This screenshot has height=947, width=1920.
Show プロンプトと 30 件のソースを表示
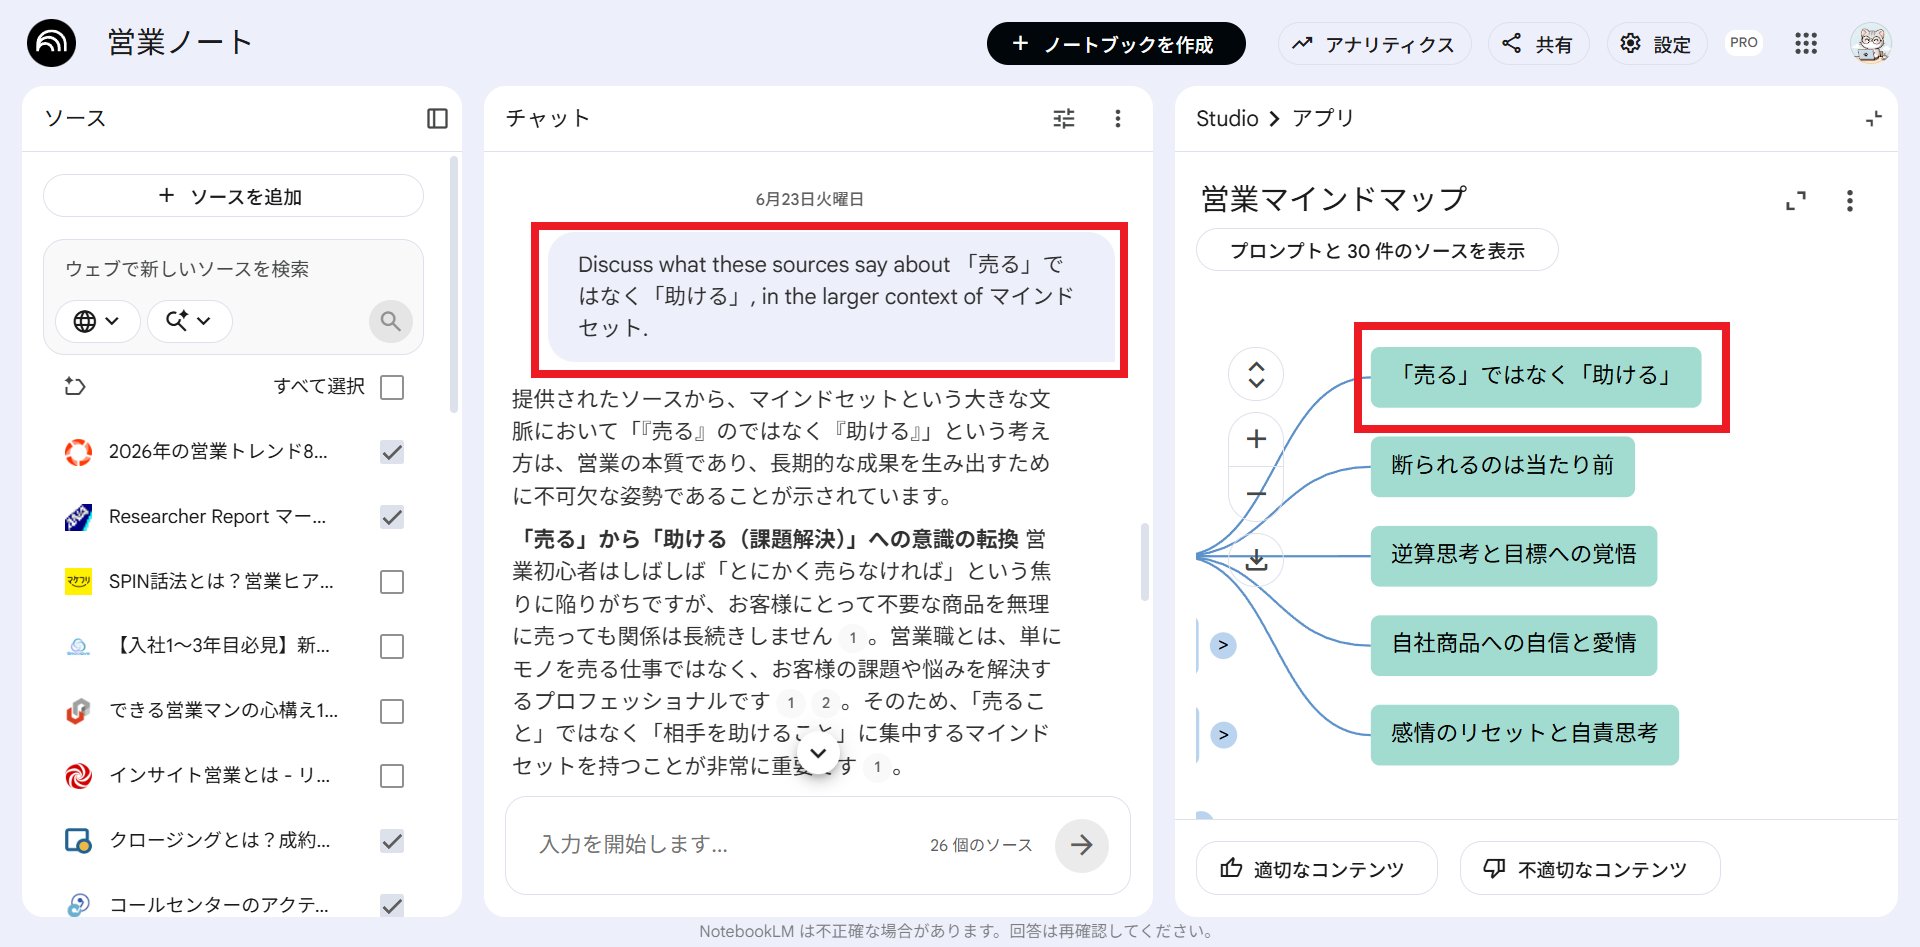(x=1377, y=250)
